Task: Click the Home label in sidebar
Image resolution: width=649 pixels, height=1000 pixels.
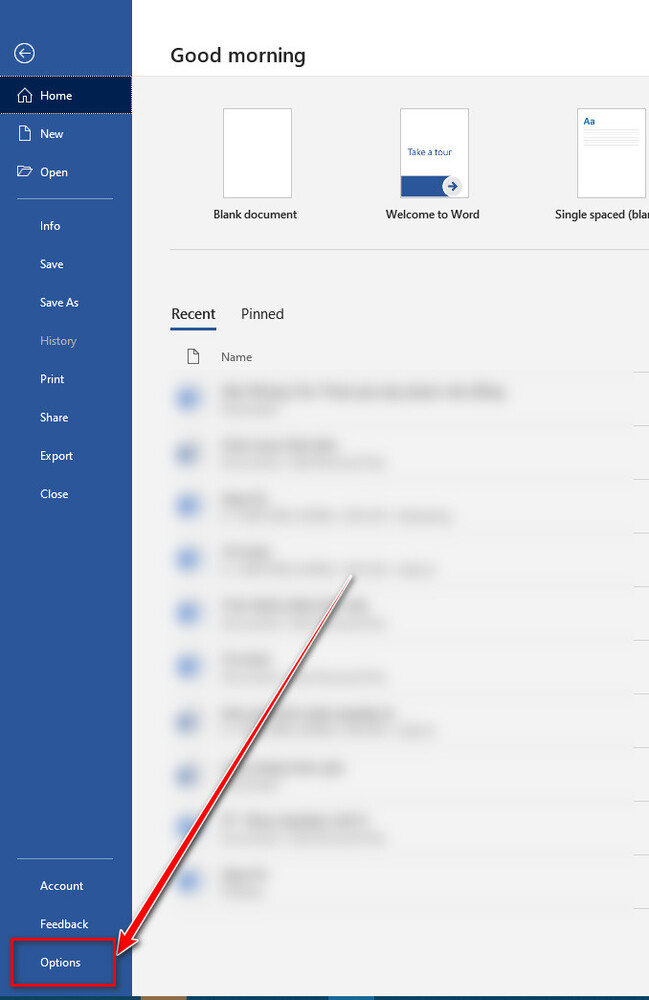Action: 56,96
